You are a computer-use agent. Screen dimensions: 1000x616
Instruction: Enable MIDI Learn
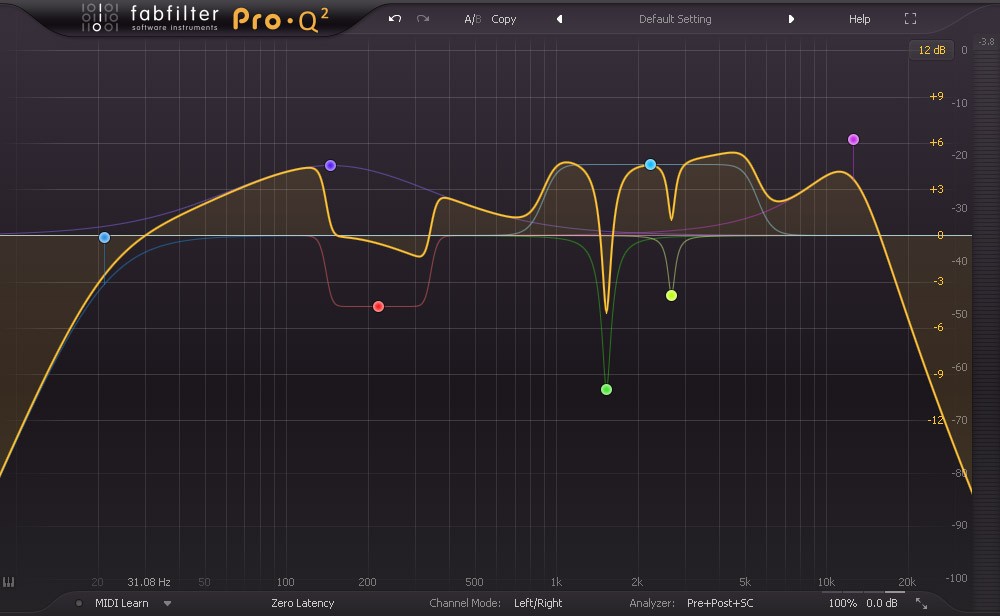[121, 603]
